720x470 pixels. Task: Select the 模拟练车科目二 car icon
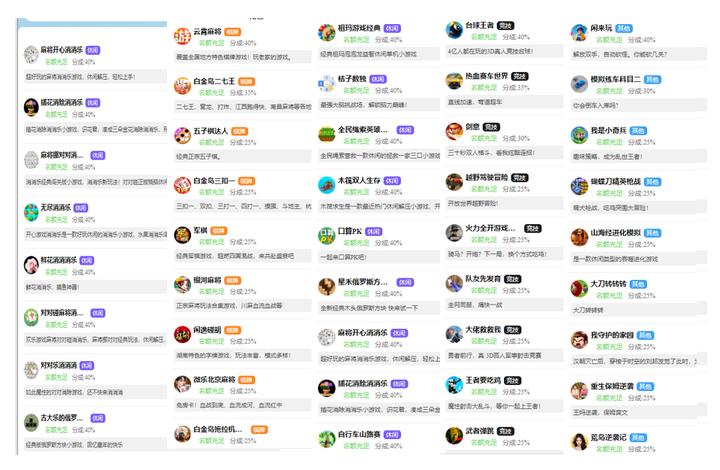click(579, 84)
